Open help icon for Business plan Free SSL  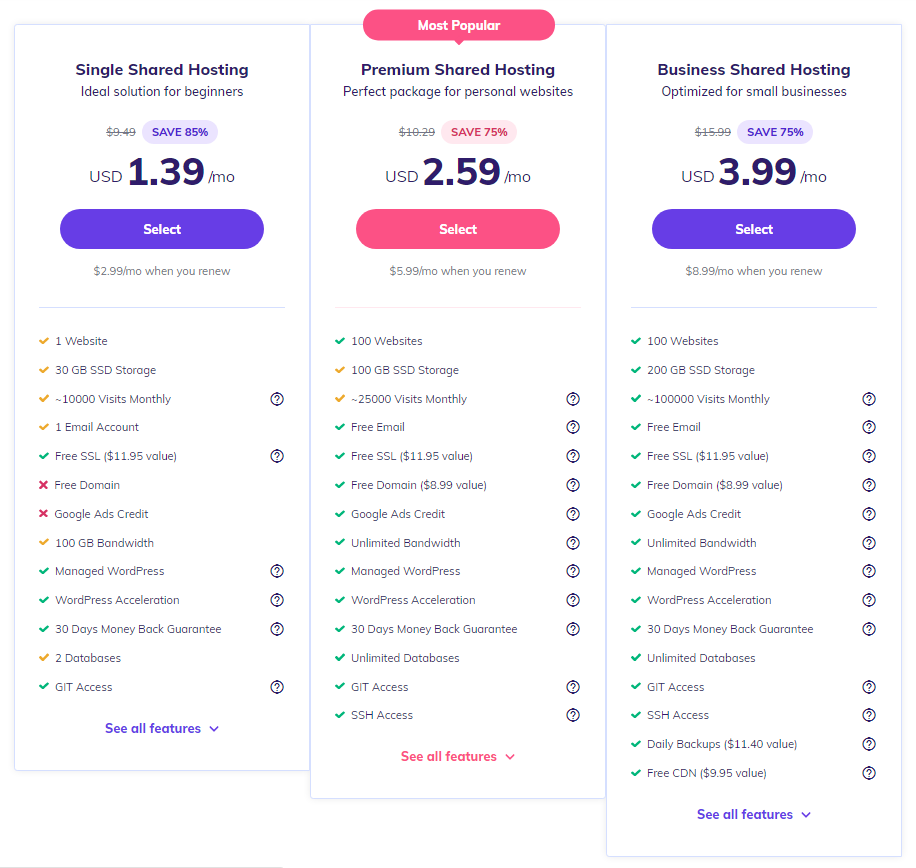pyautogui.click(x=869, y=456)
